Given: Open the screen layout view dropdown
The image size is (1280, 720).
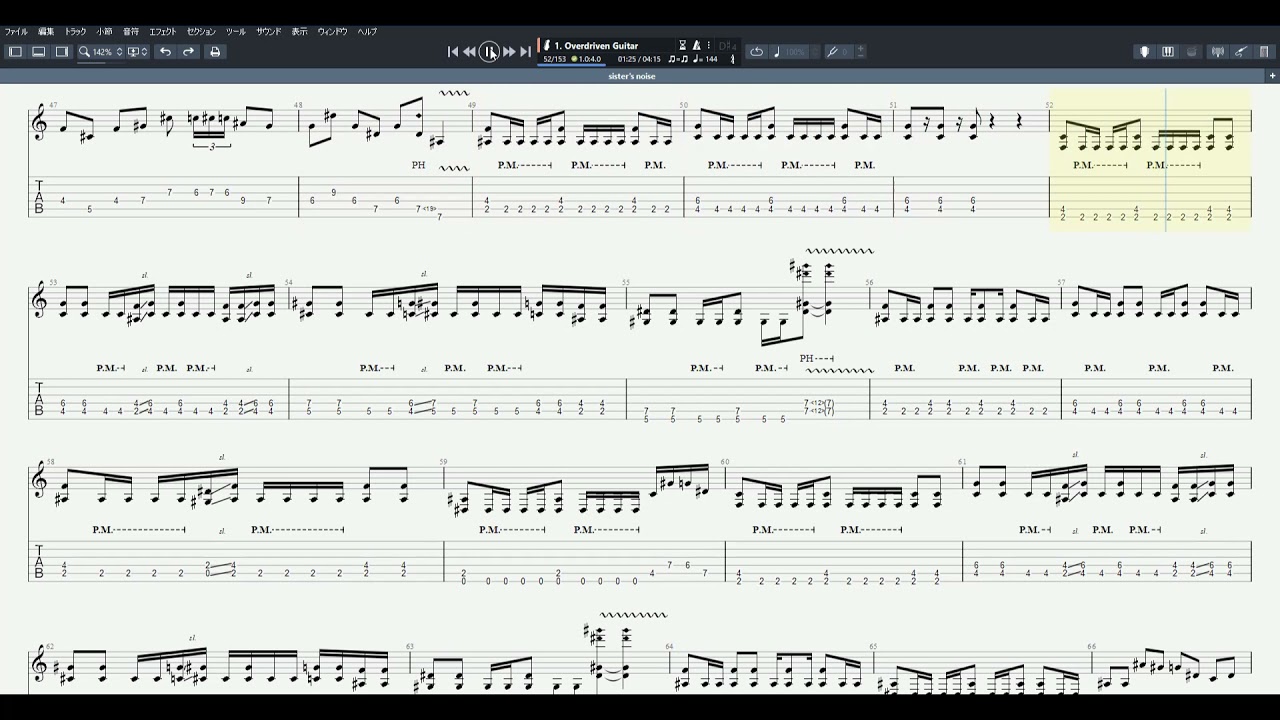Looking at the screenshot, I should 137,52.
